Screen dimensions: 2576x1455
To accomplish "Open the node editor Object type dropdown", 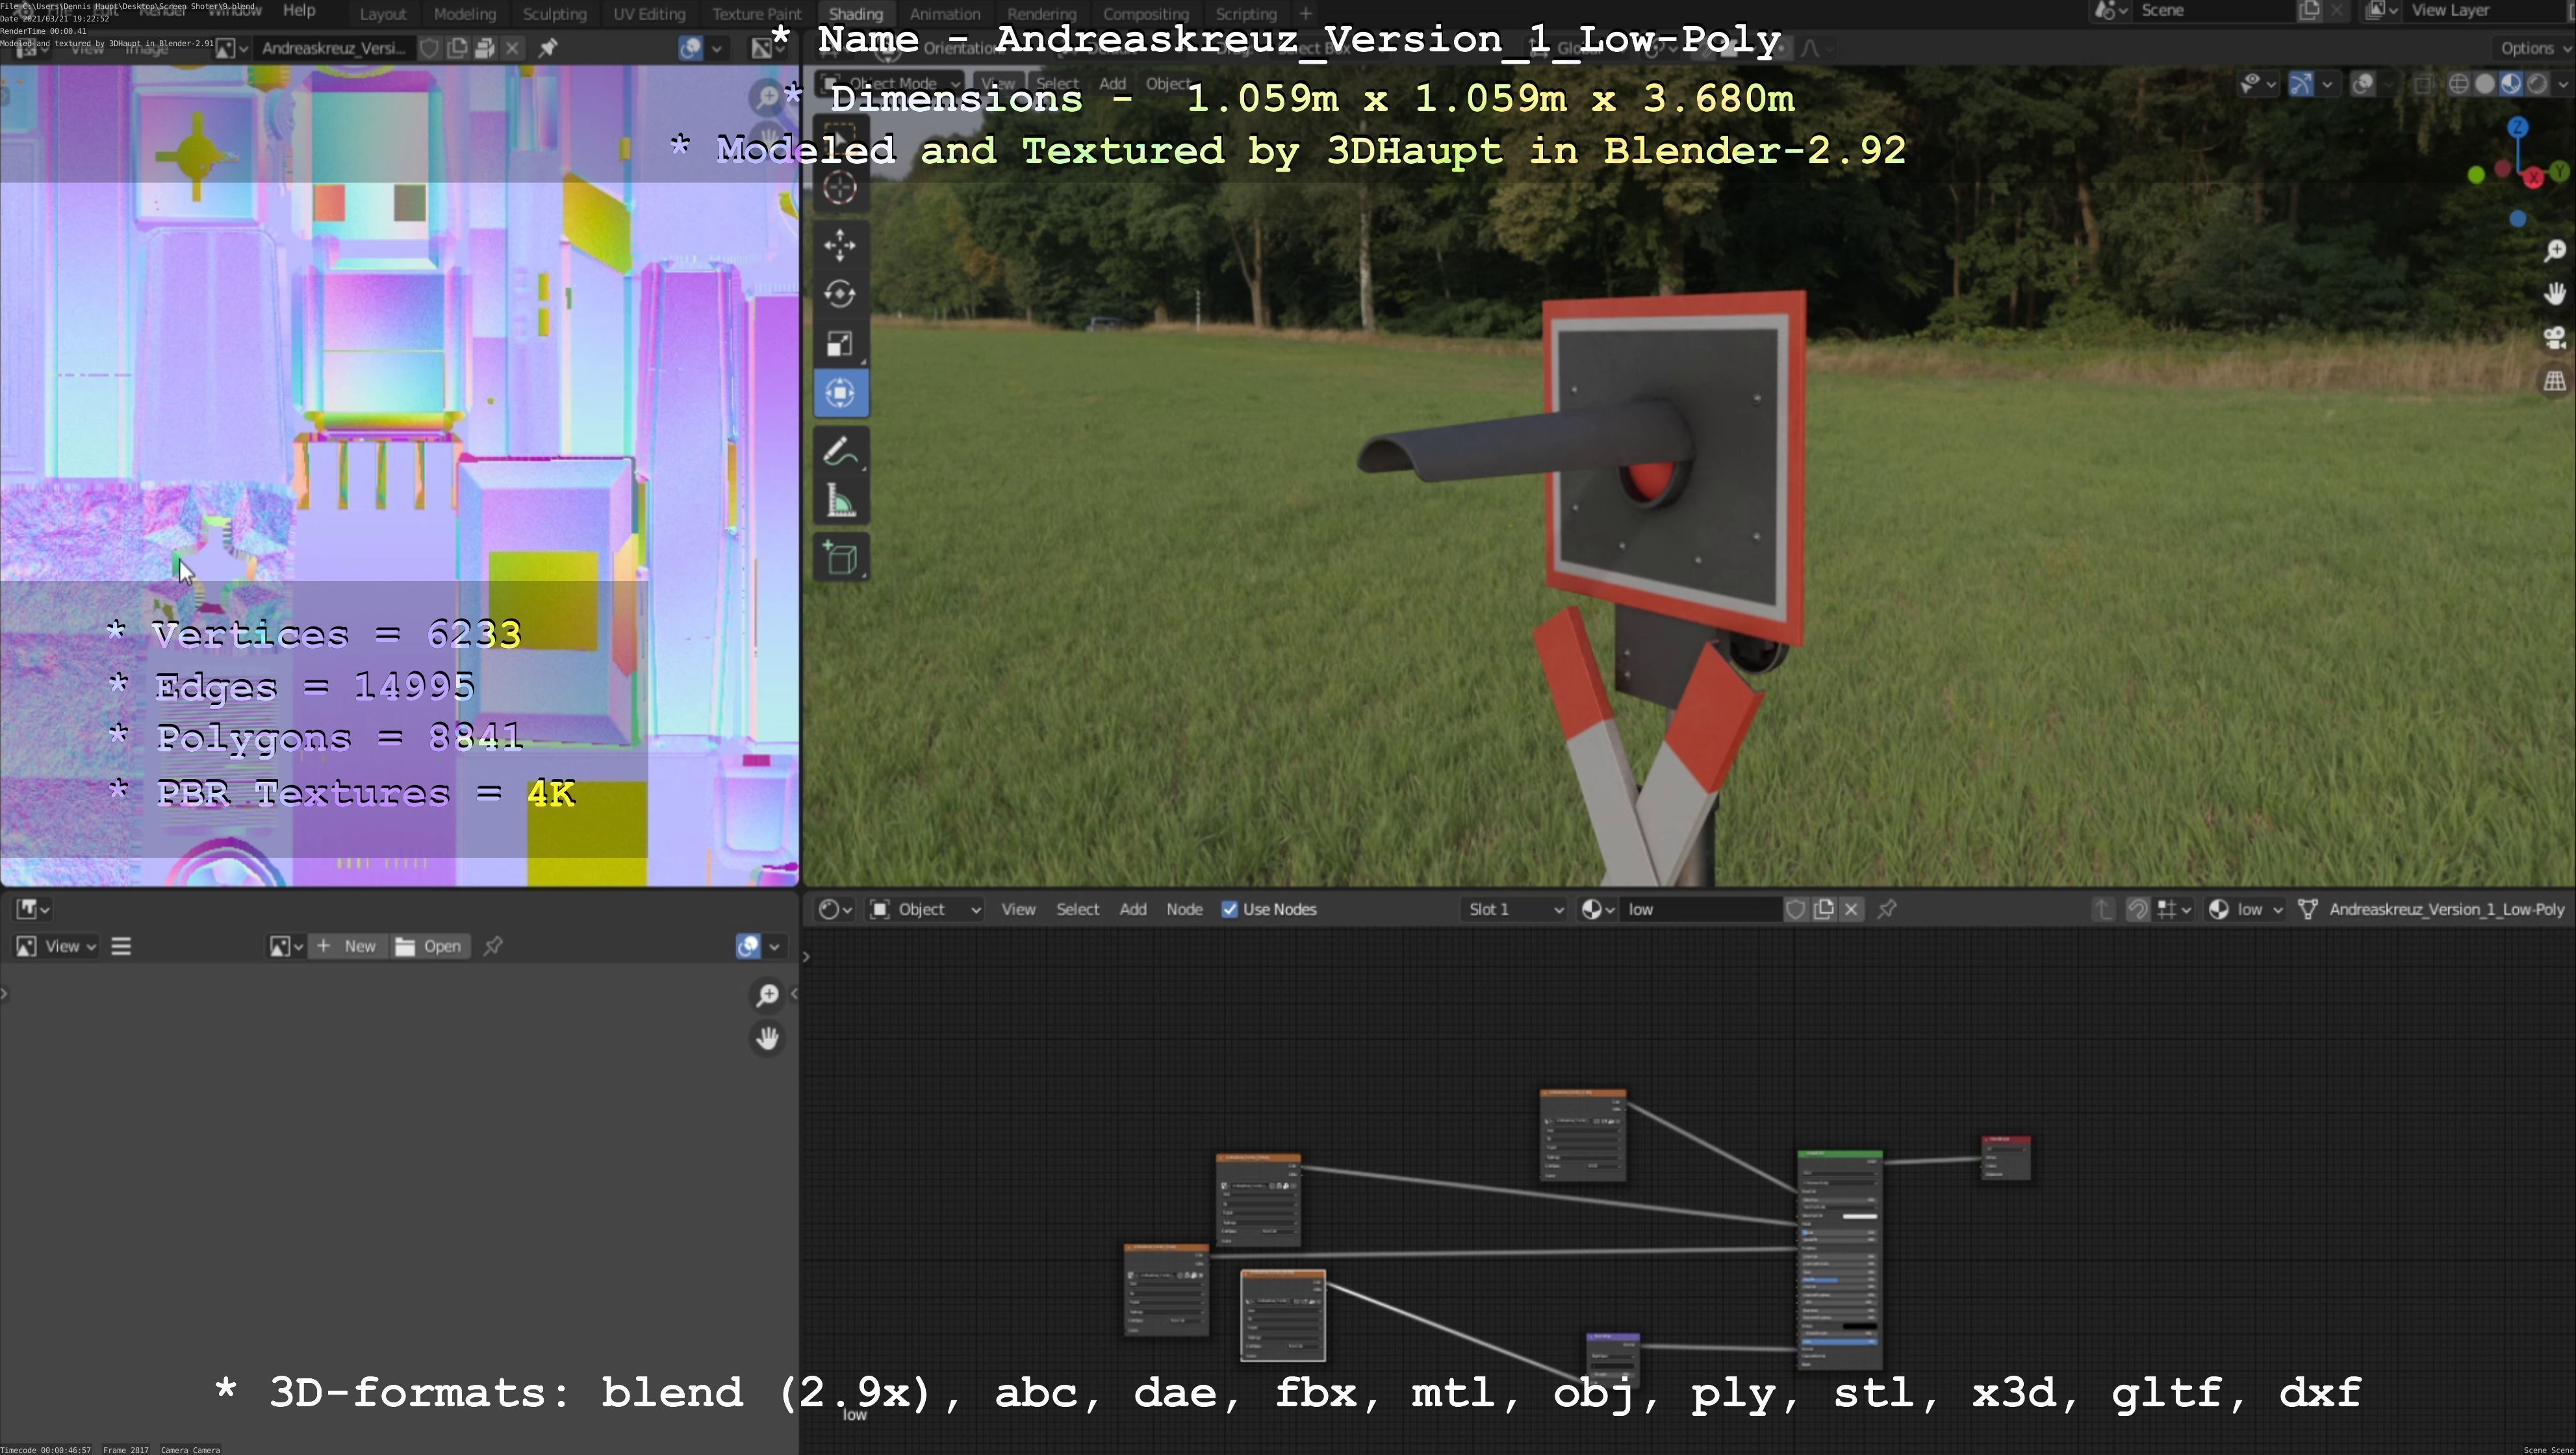I will pyautogui.click(x=925, y=909).
